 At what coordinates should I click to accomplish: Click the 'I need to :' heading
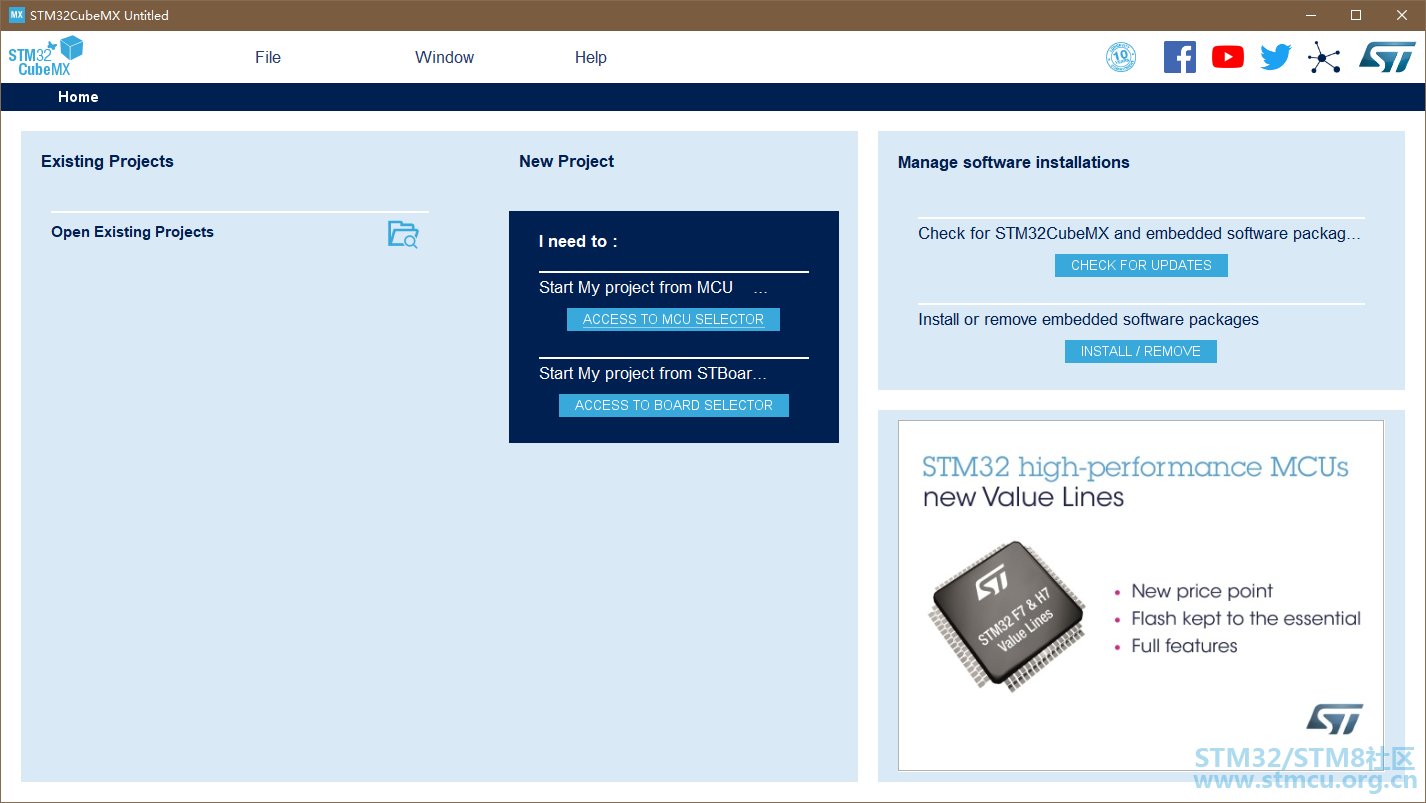coord(578,242)
